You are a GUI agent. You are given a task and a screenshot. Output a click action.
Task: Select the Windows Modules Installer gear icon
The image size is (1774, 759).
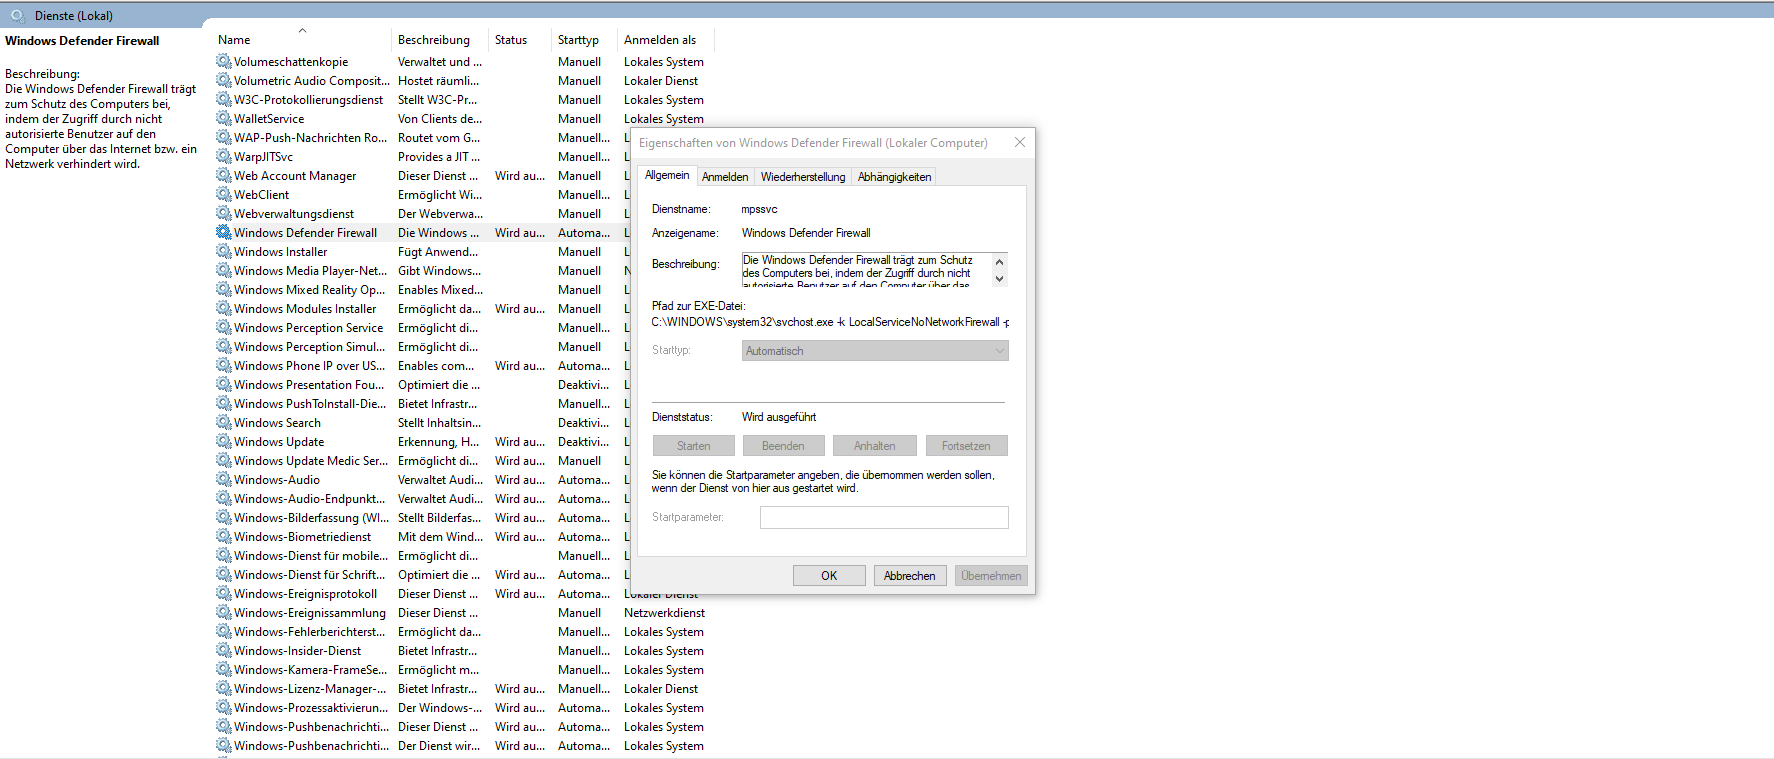pos(224,309)
